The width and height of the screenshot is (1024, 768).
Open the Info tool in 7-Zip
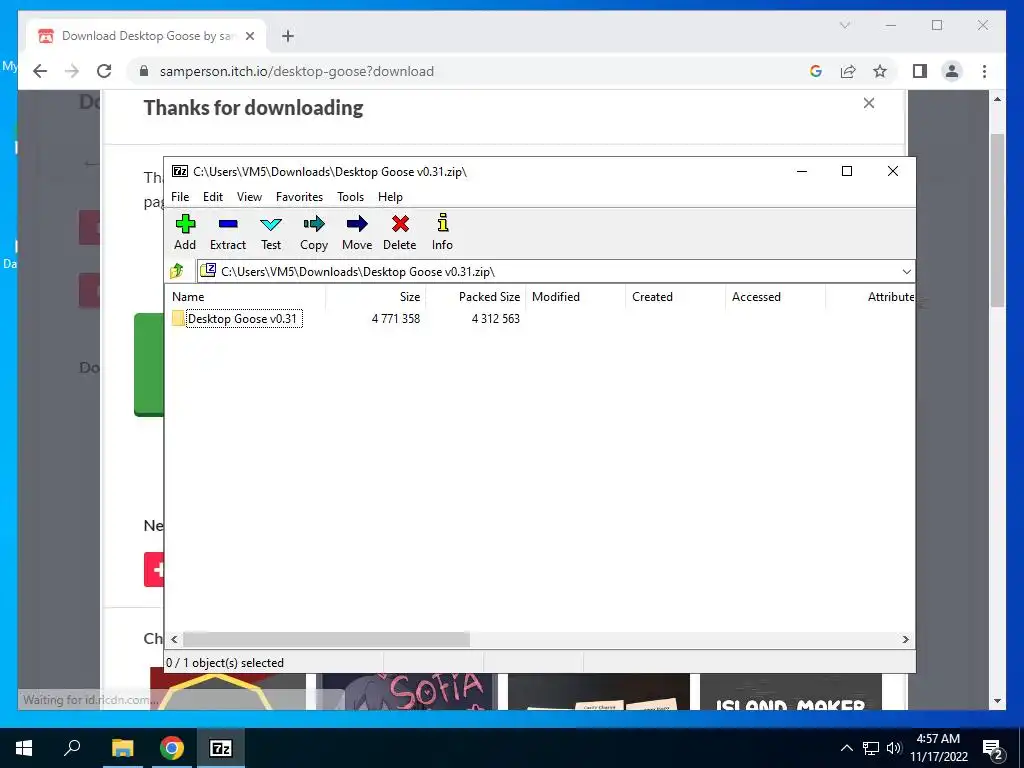[442, 232]
